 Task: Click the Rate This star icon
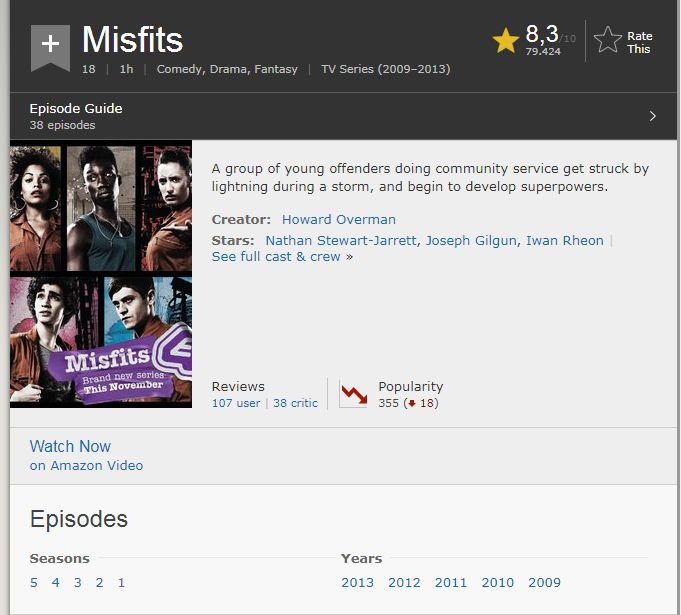coord(607,40)
